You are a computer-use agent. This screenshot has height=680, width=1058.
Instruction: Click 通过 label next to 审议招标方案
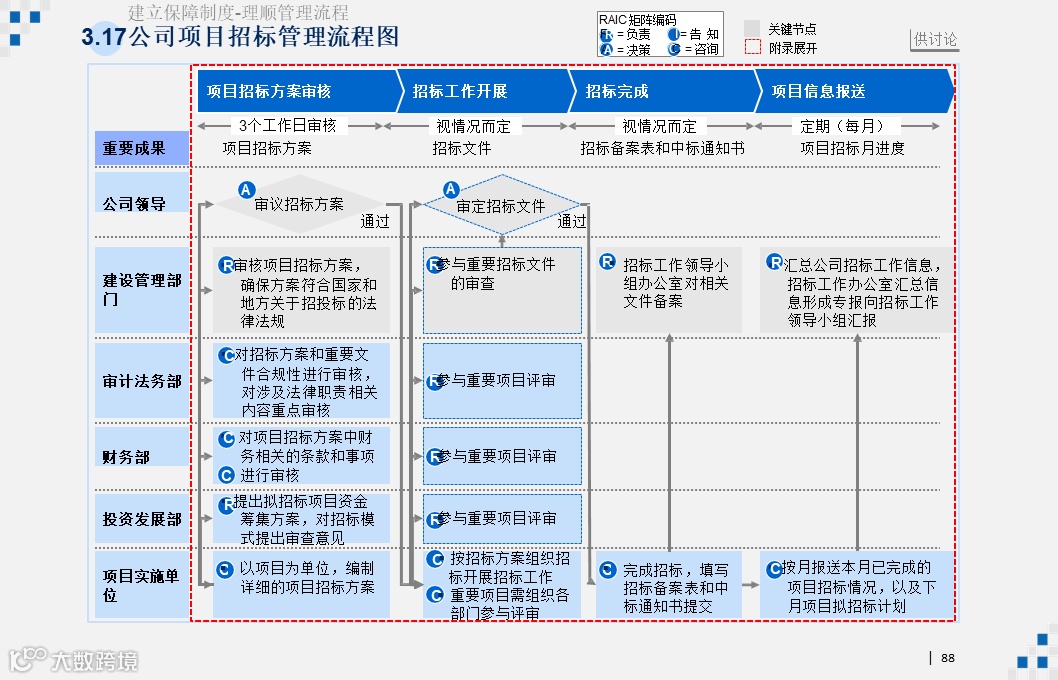pos(374,221)
